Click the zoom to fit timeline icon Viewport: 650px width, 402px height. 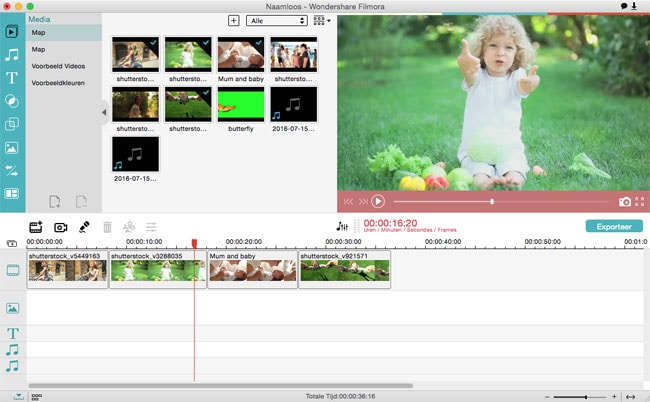(630, 397)
